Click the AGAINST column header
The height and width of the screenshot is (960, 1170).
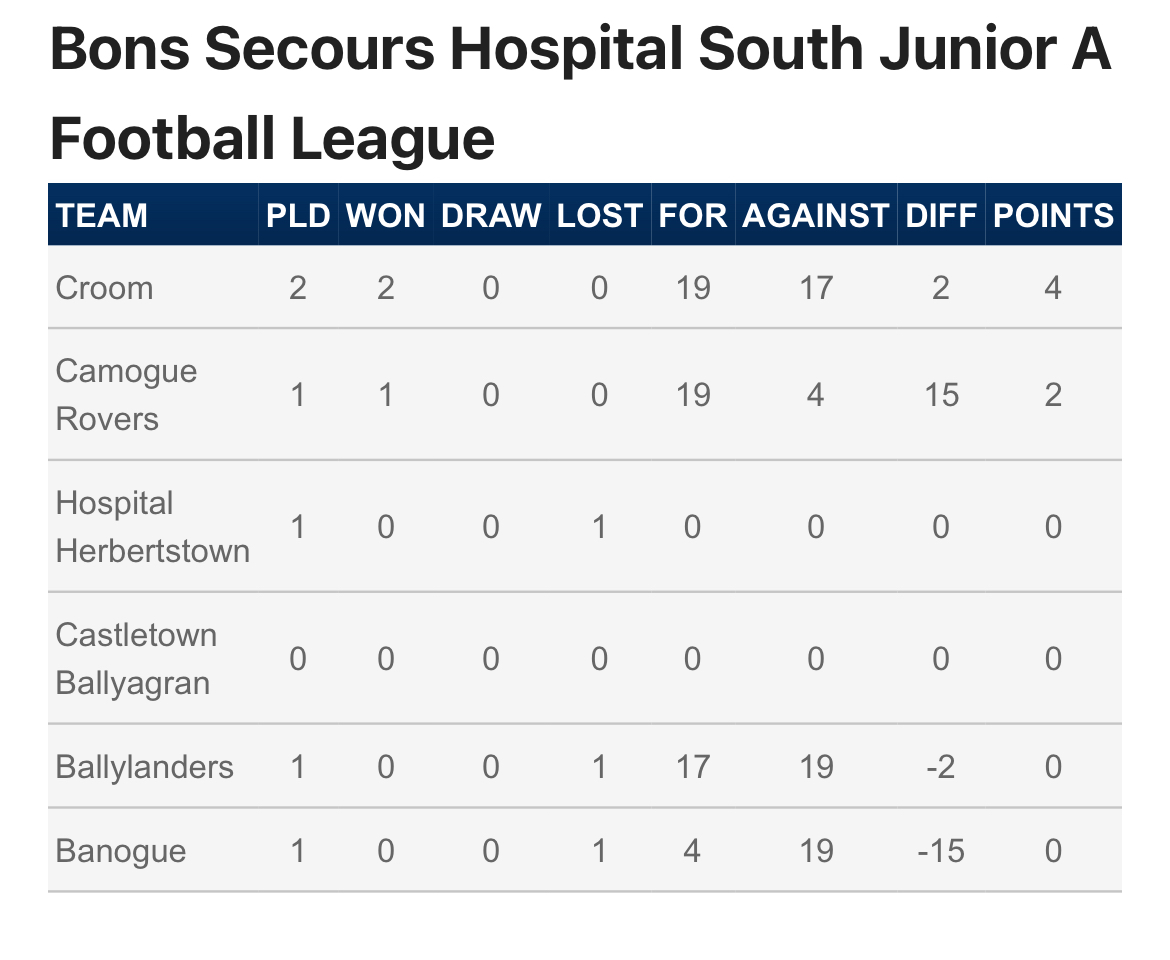(x=816, y=216)
